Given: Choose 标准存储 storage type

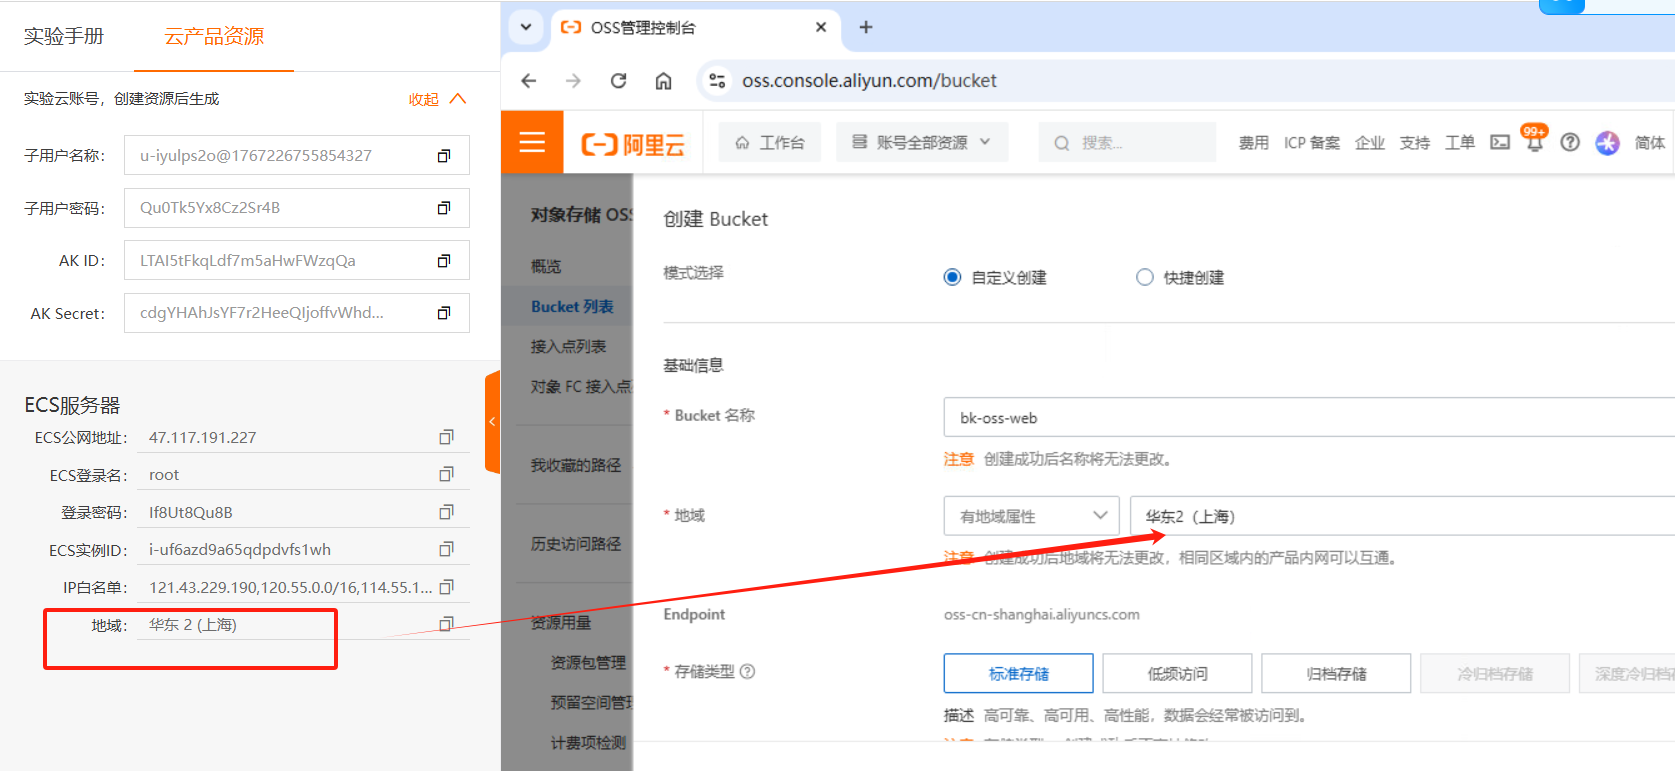Looking at the screenshot, I should click(x=1018, y=673).
